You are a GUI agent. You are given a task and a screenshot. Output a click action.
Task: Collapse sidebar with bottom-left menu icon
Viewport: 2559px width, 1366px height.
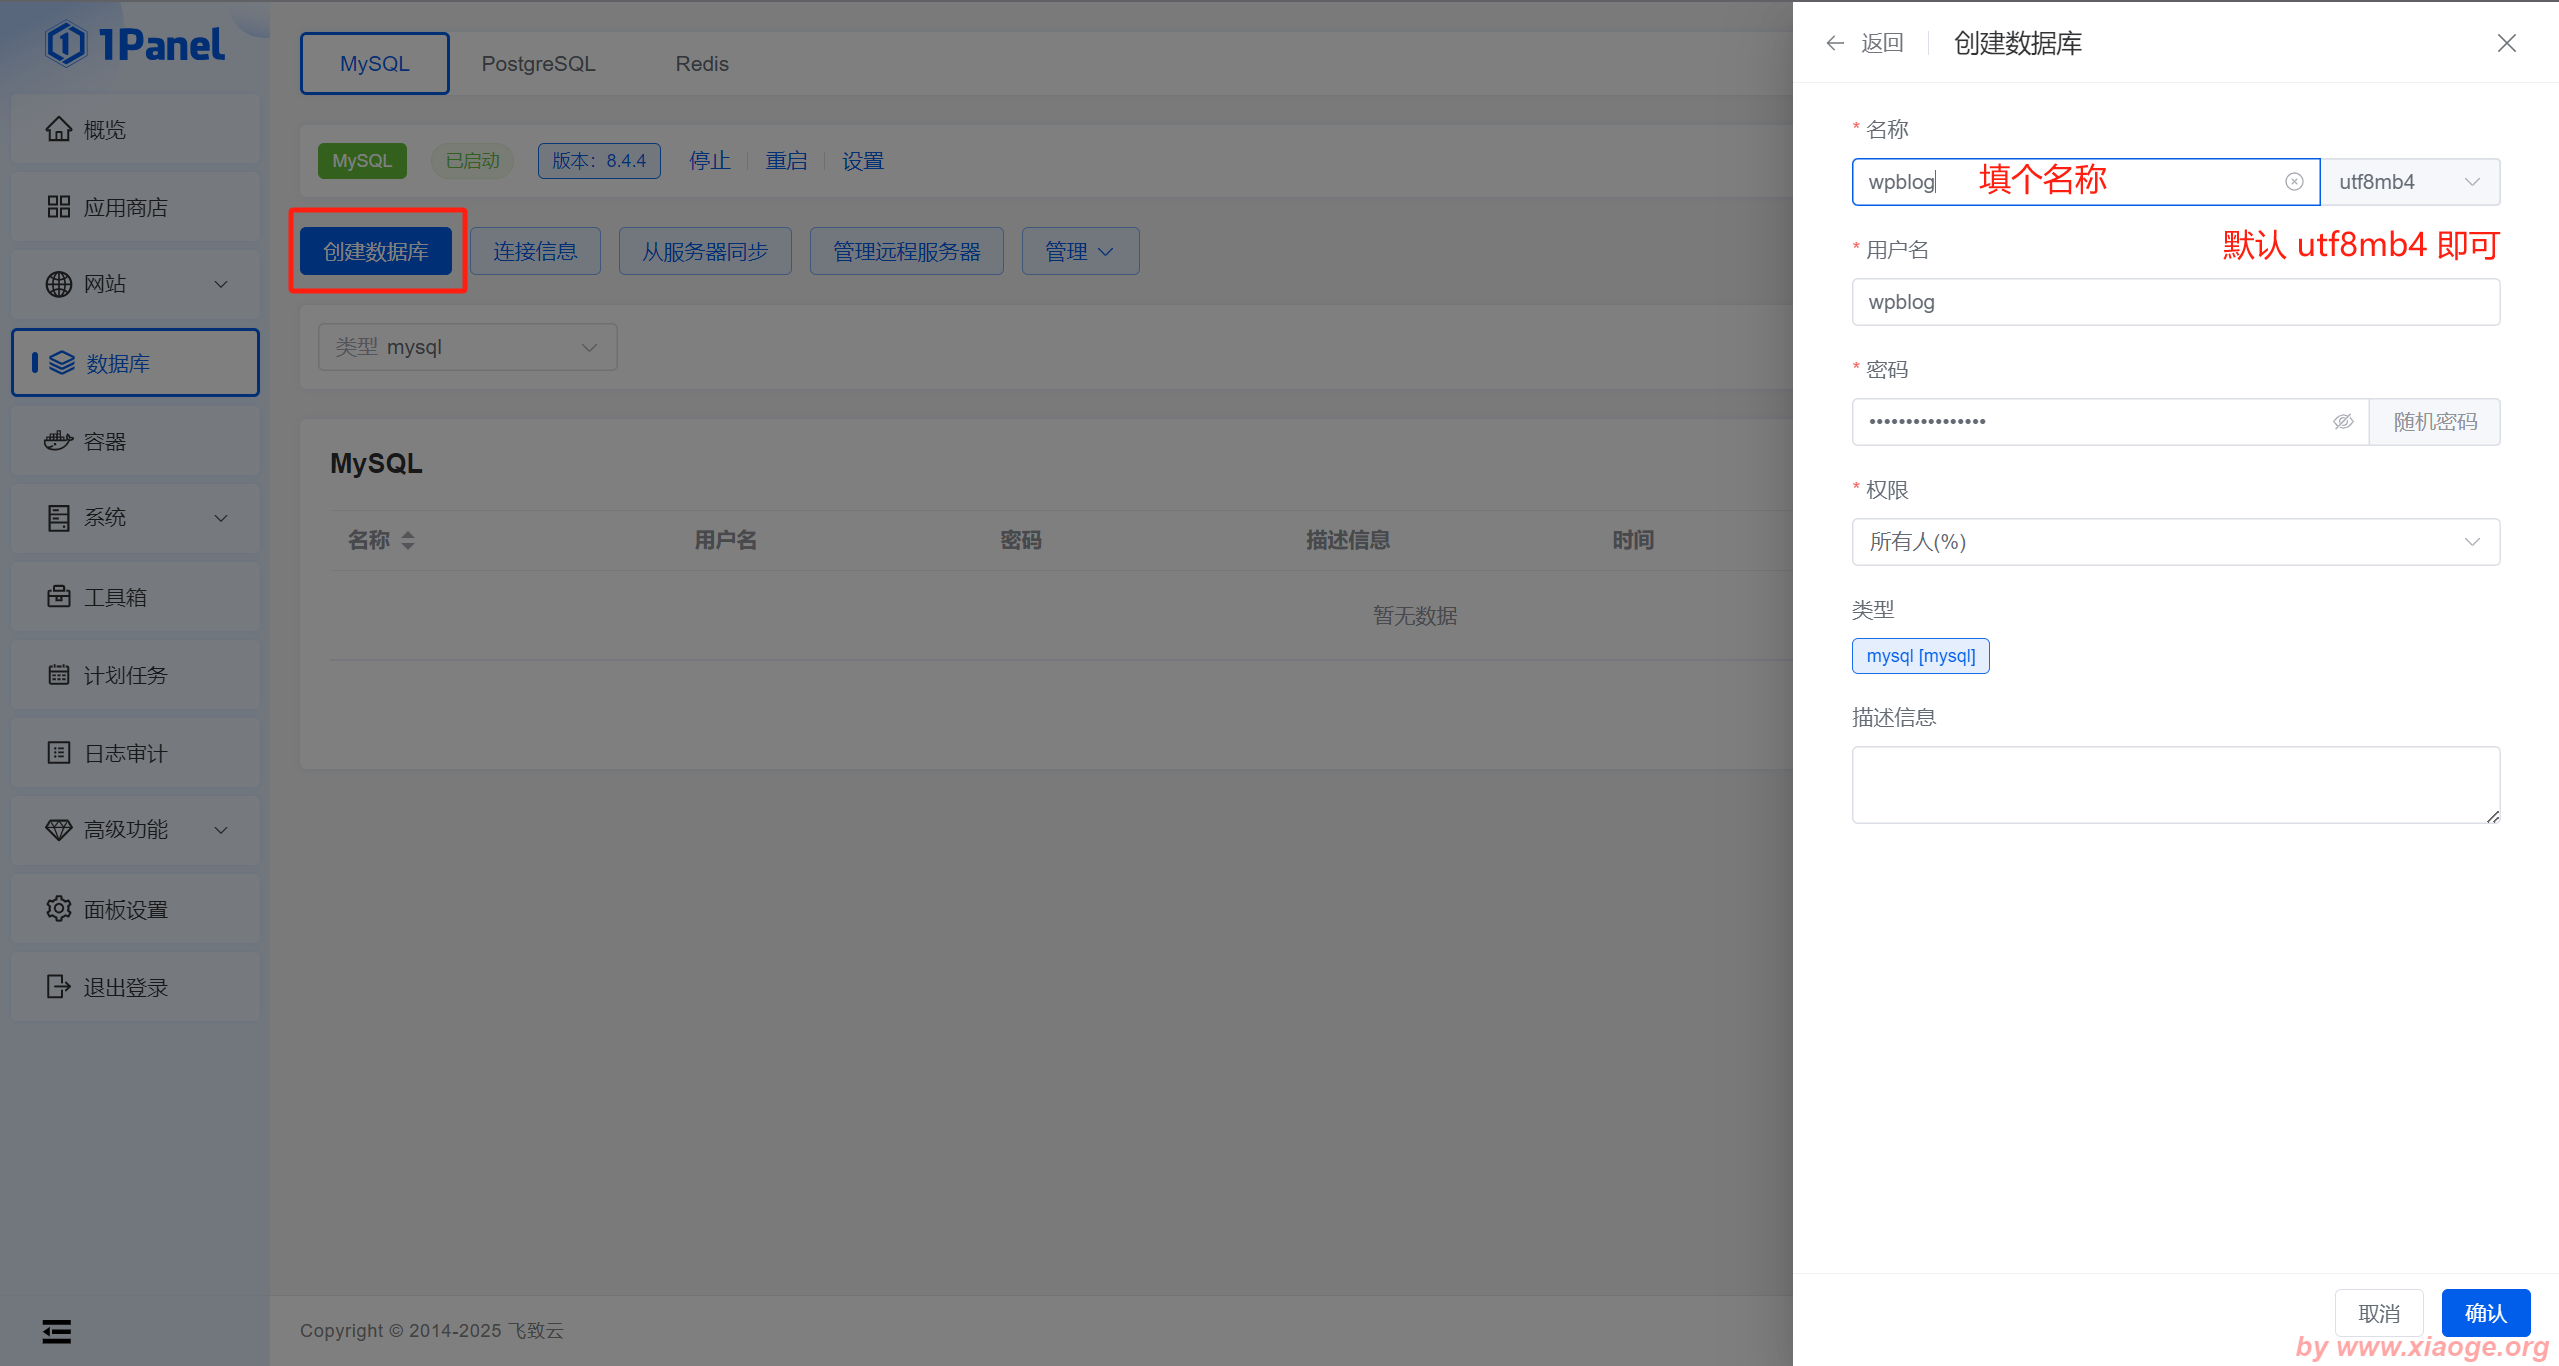point(57,1331)
